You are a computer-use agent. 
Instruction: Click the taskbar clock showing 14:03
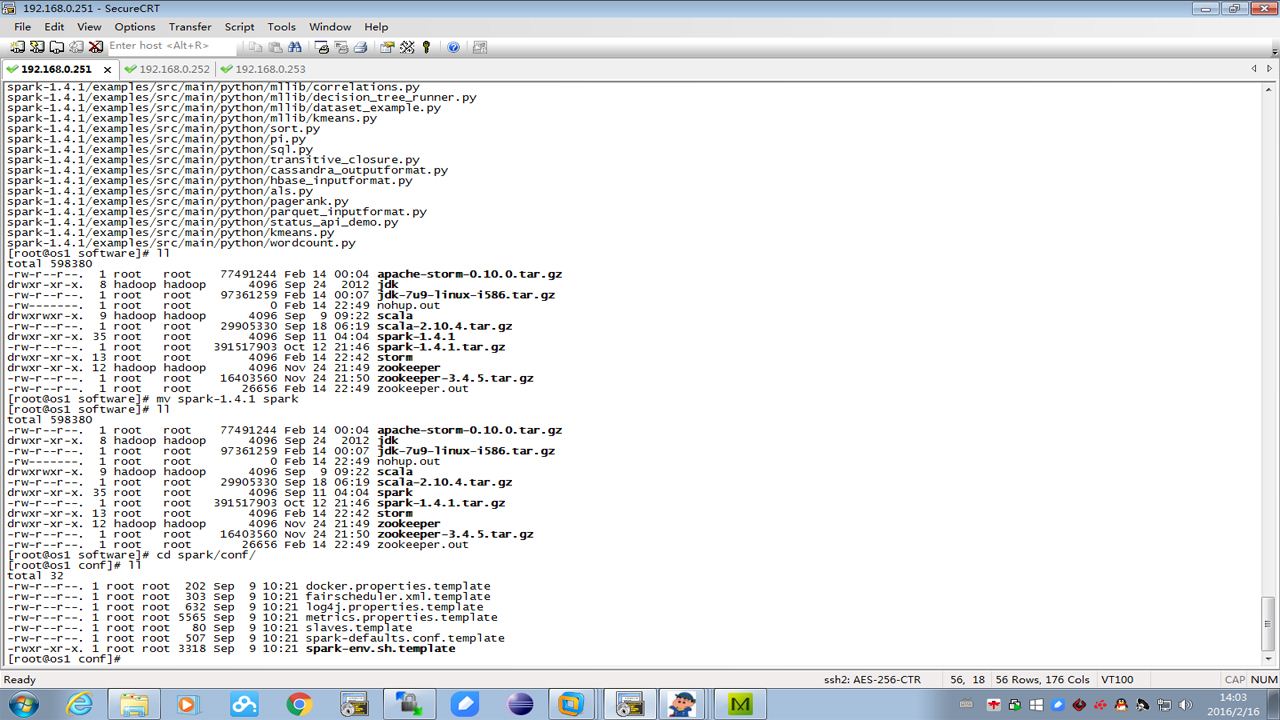coord(1234,704)
